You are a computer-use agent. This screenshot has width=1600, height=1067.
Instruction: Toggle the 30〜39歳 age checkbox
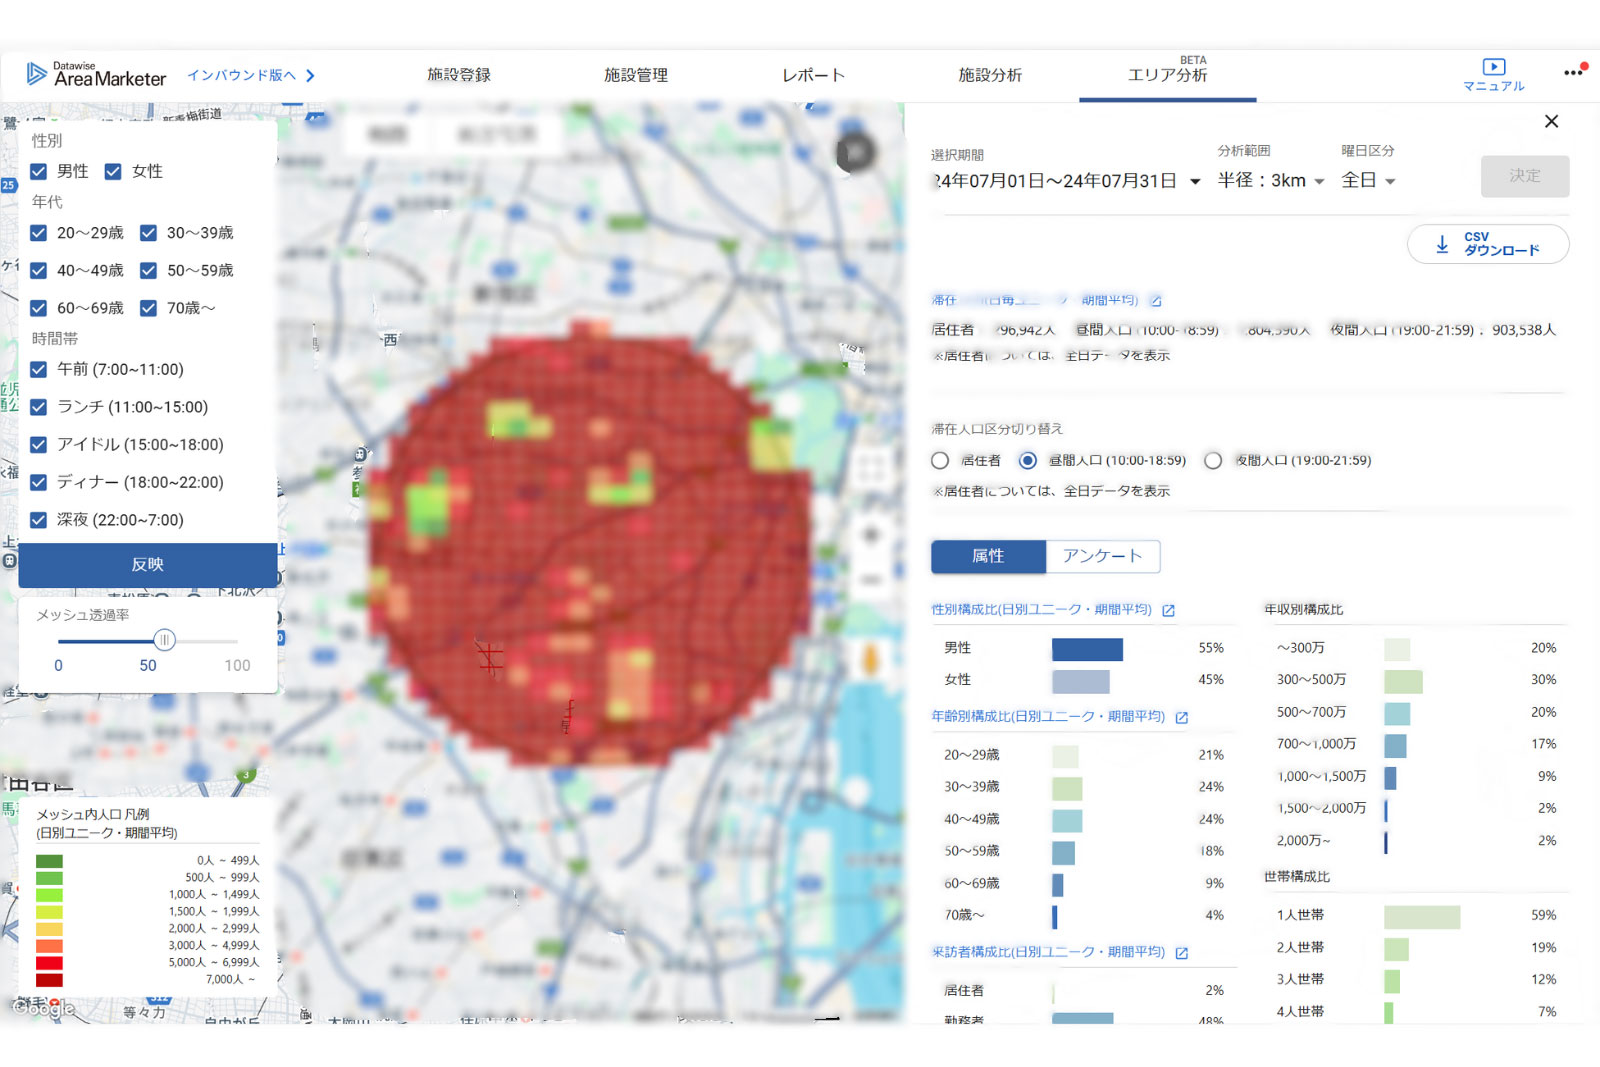[x=148, y=233]
